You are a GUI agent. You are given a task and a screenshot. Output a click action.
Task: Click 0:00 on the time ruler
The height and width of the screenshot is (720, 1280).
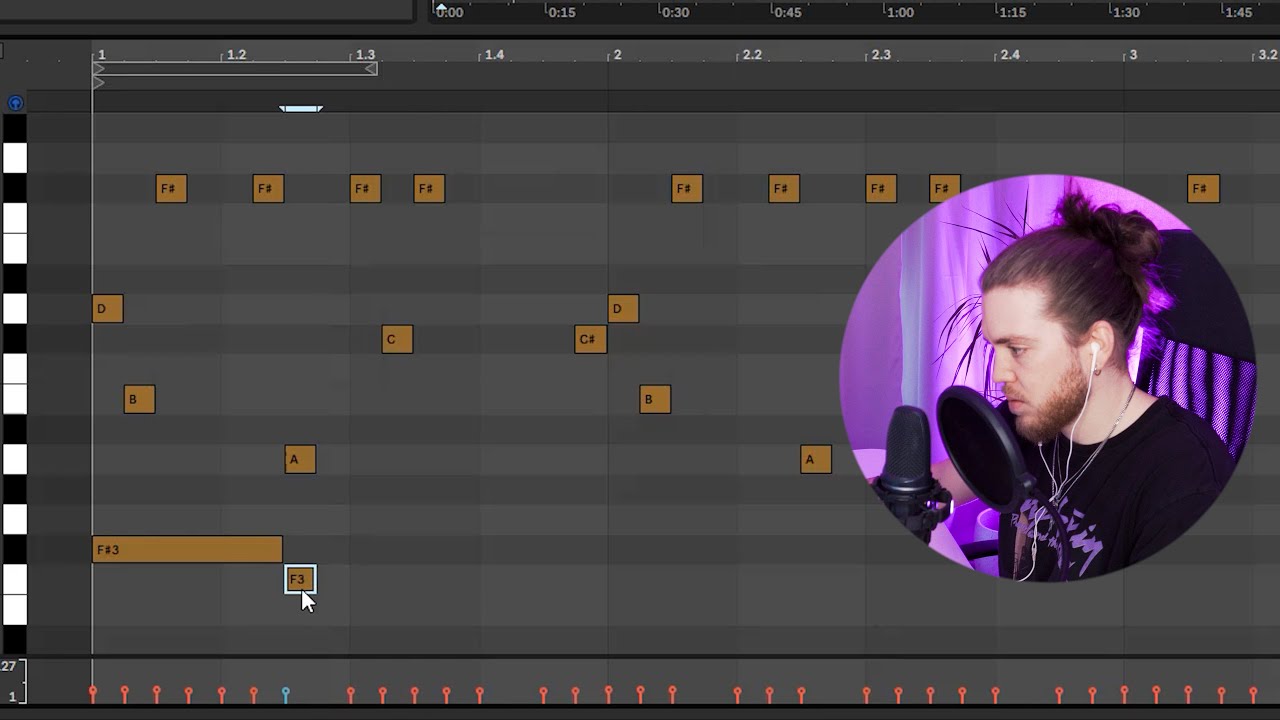tap(450, 12)
